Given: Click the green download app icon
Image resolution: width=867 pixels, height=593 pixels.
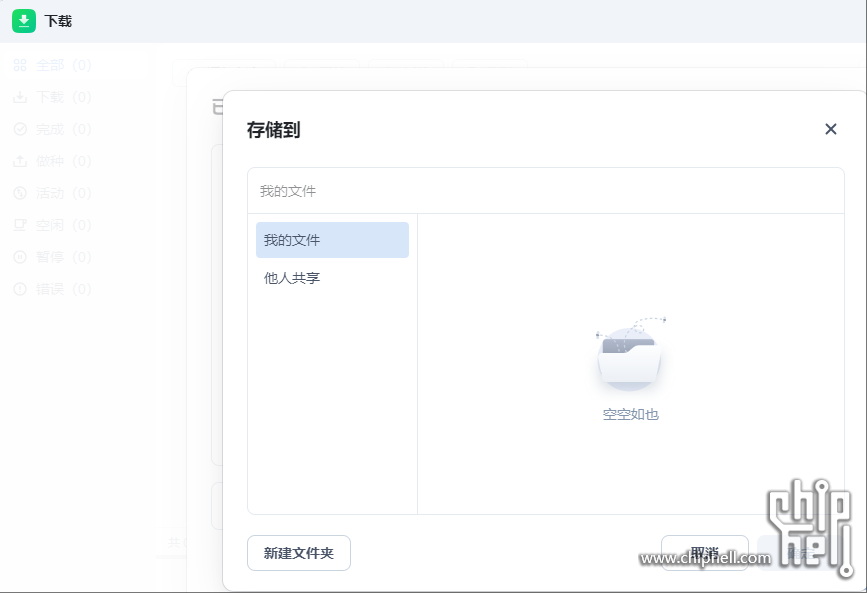Looking at the screenshot, I should [x=24, y=21].
